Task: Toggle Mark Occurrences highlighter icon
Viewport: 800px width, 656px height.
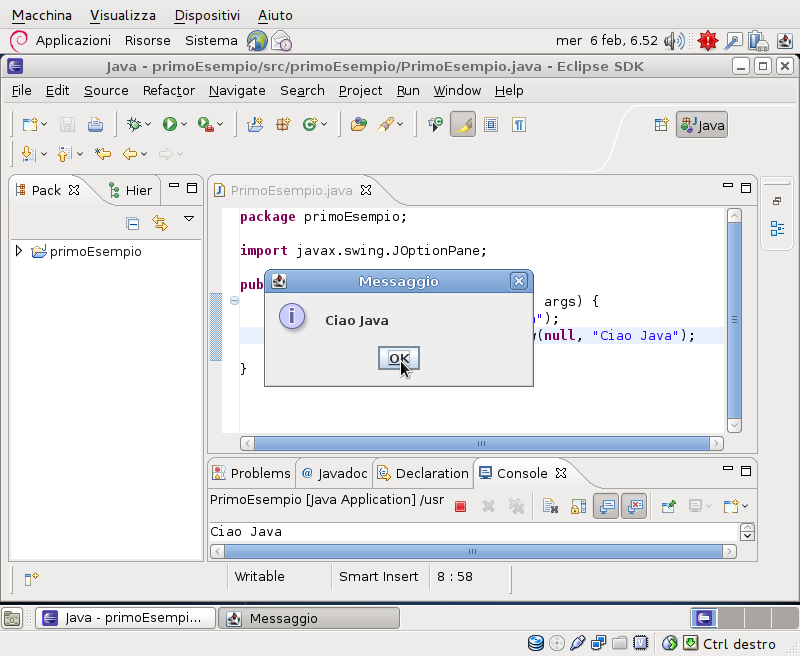Action: pos(463,124)
